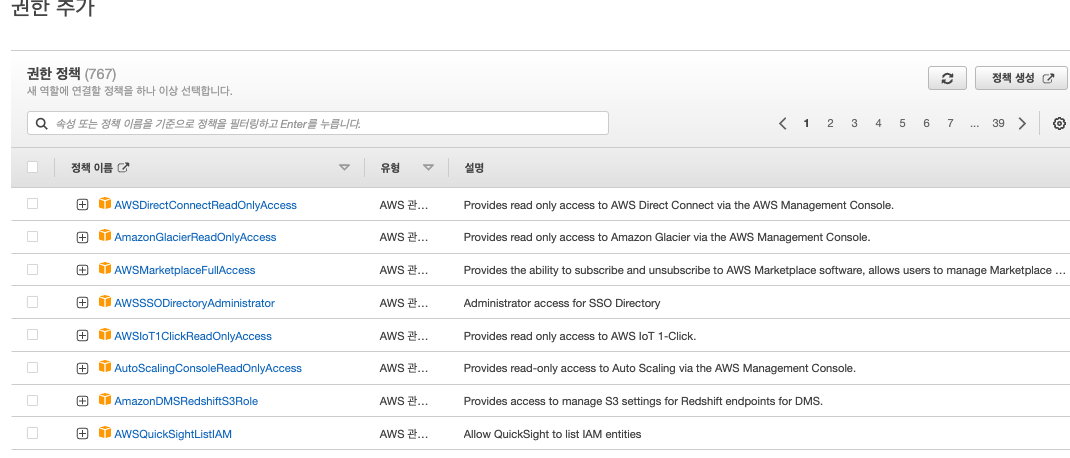1070x458 pixels.
Task: Click the orange cube icon of AutoScalingConsoleReadOnlyAccess
Action: [104, 367]
